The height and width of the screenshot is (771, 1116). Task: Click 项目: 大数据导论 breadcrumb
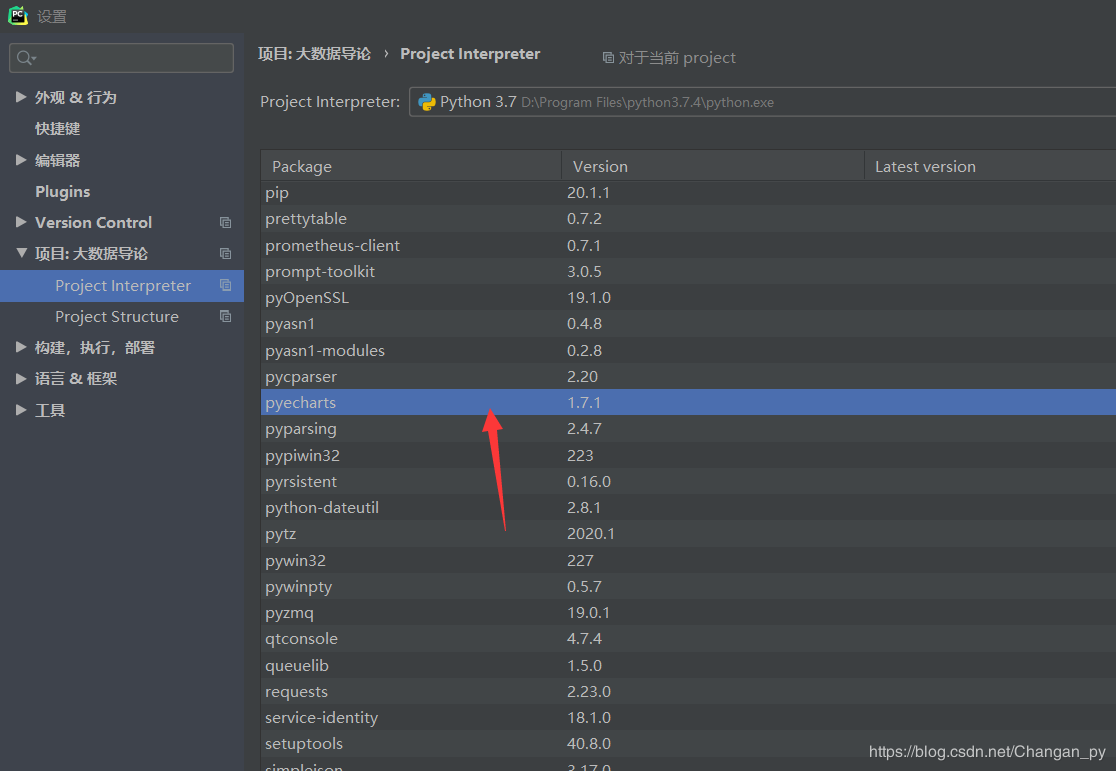click(x=314, y=54)
